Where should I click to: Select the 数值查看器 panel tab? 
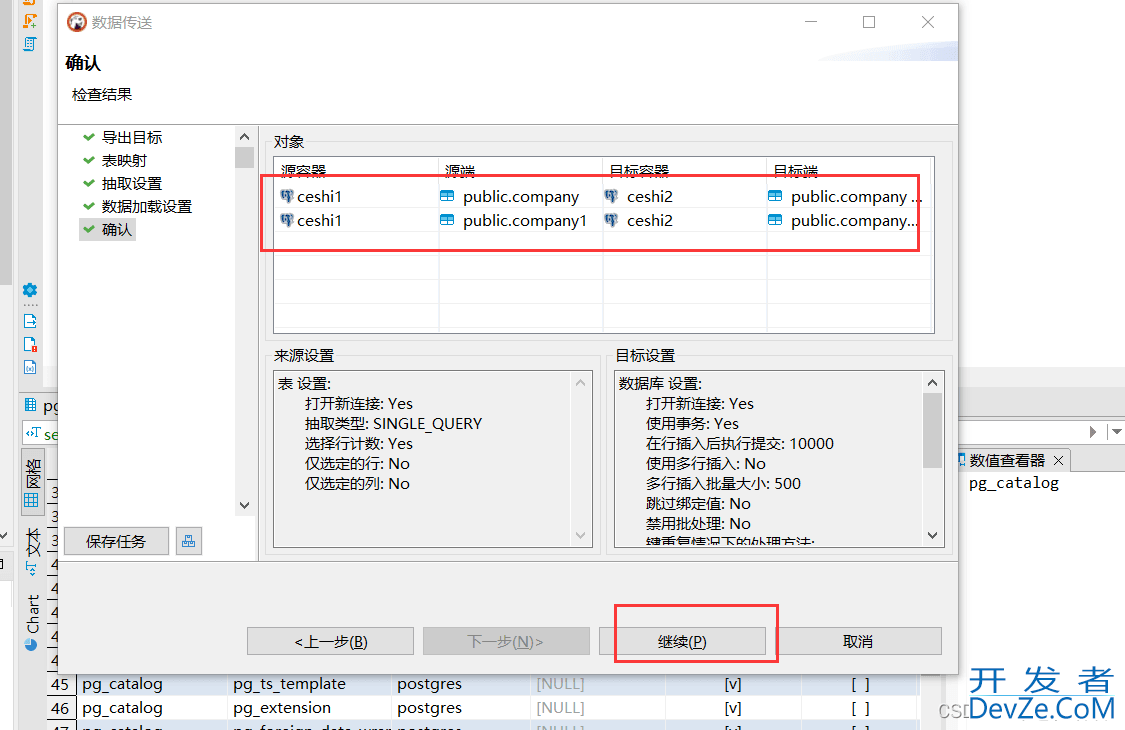click(1007, 461)
